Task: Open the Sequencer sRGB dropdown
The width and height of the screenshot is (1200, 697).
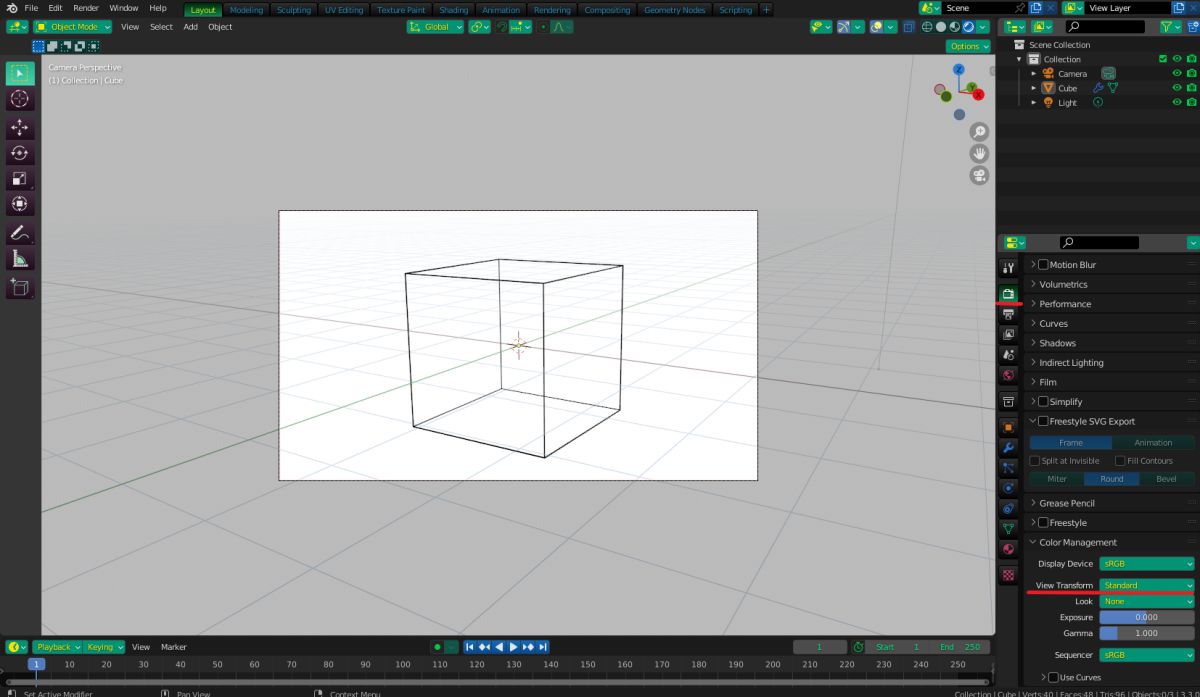Action: pos(1146,655)
